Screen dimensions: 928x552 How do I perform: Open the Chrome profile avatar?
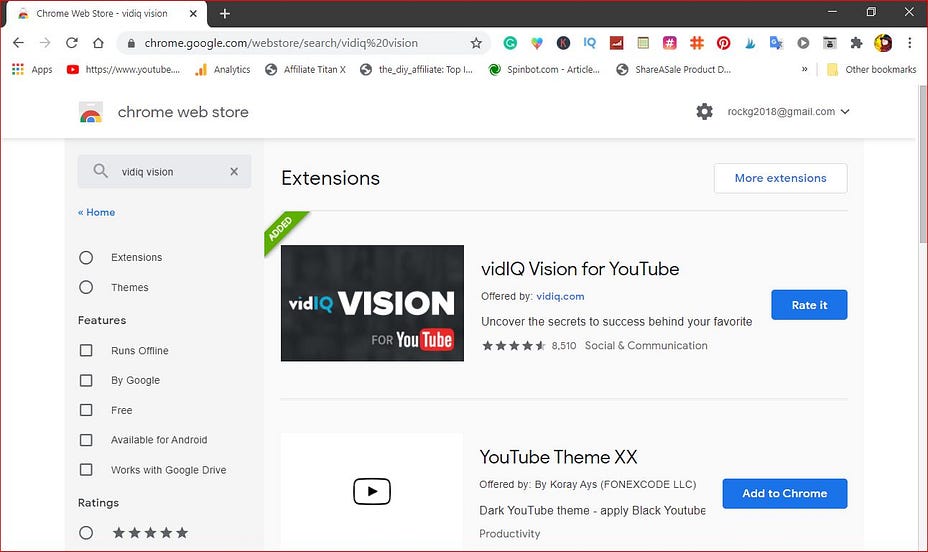click(883, 43)
